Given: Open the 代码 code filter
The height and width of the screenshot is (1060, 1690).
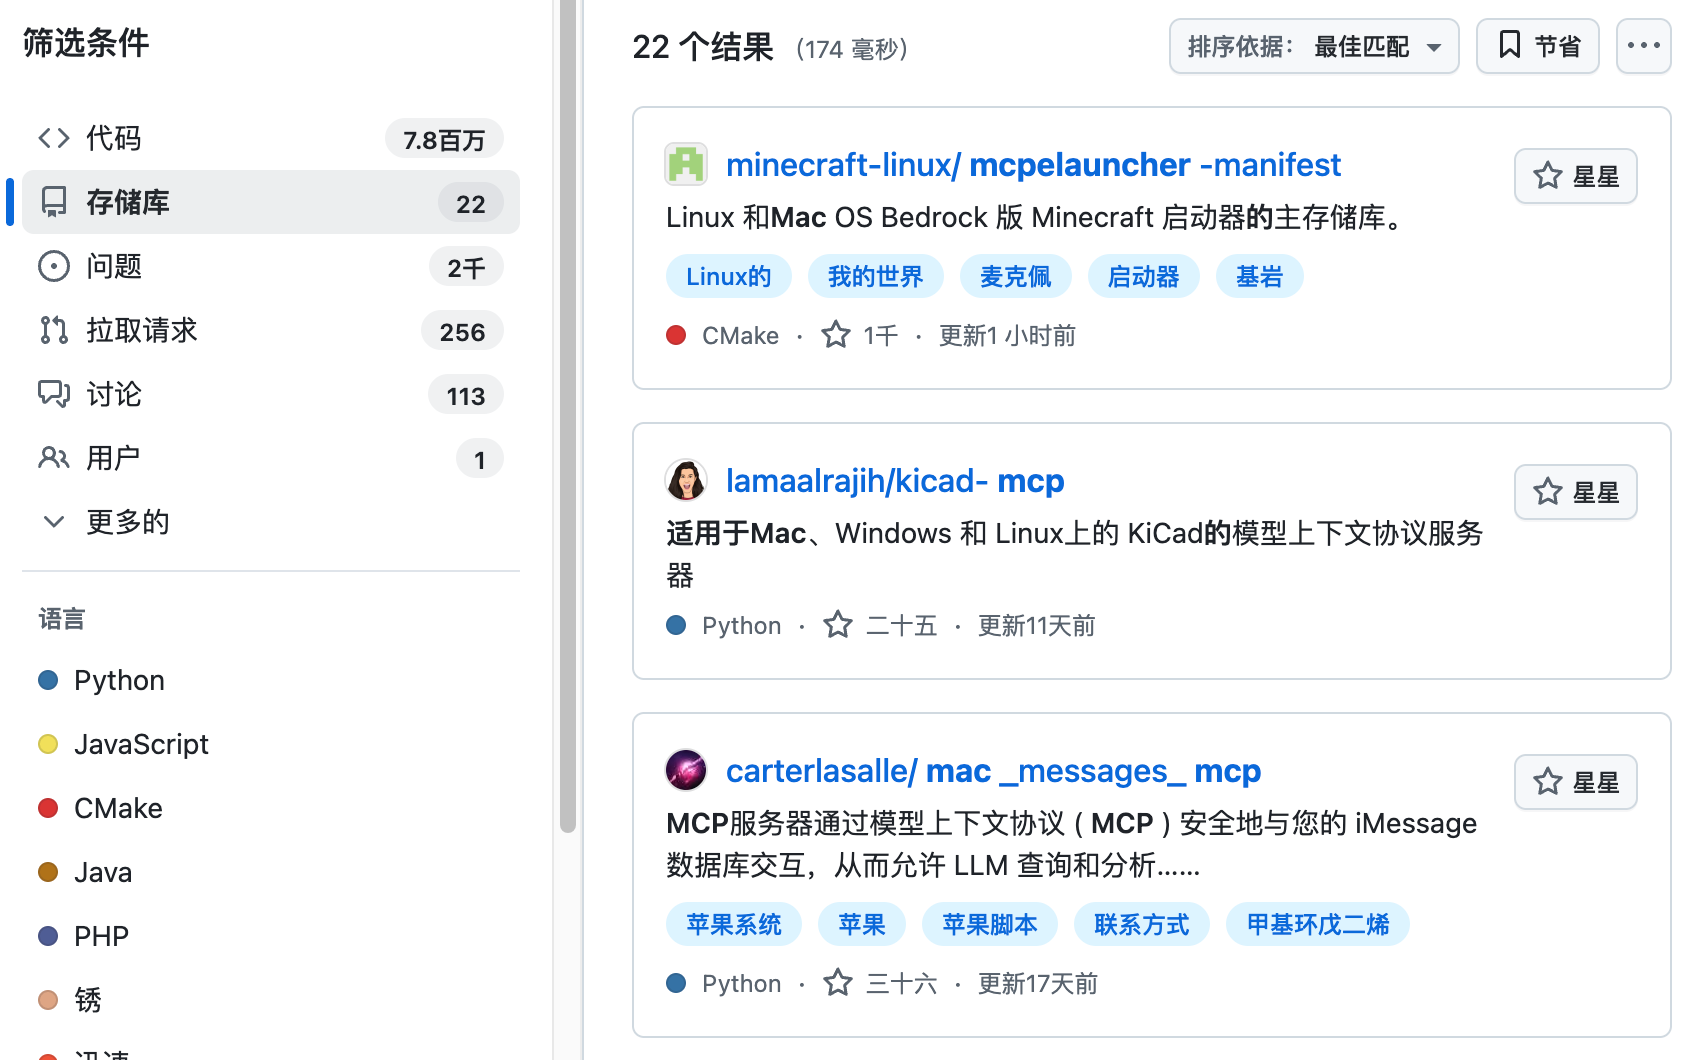Looking at the screenshot, I should point(270,138).
